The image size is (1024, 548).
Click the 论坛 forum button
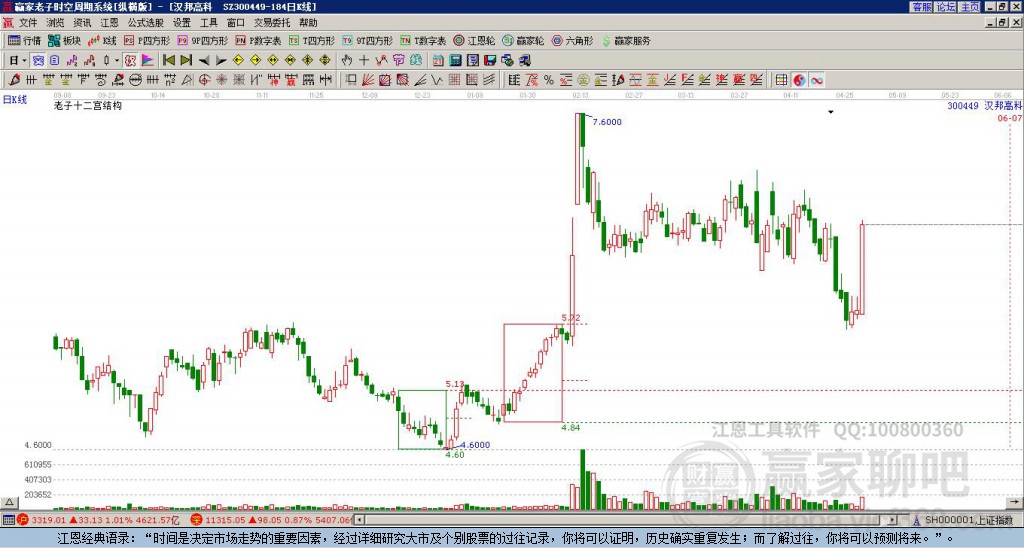[946, 7]
